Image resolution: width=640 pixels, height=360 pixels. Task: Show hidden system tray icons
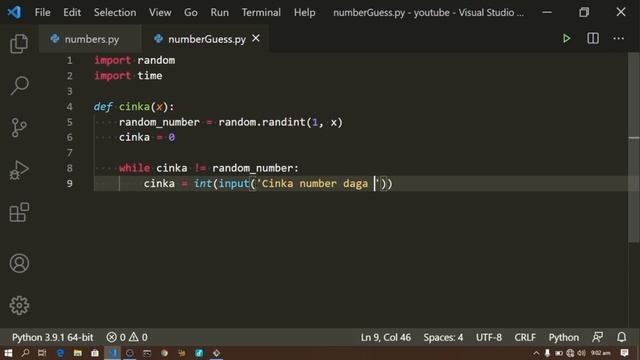click(x=536, y=353)
